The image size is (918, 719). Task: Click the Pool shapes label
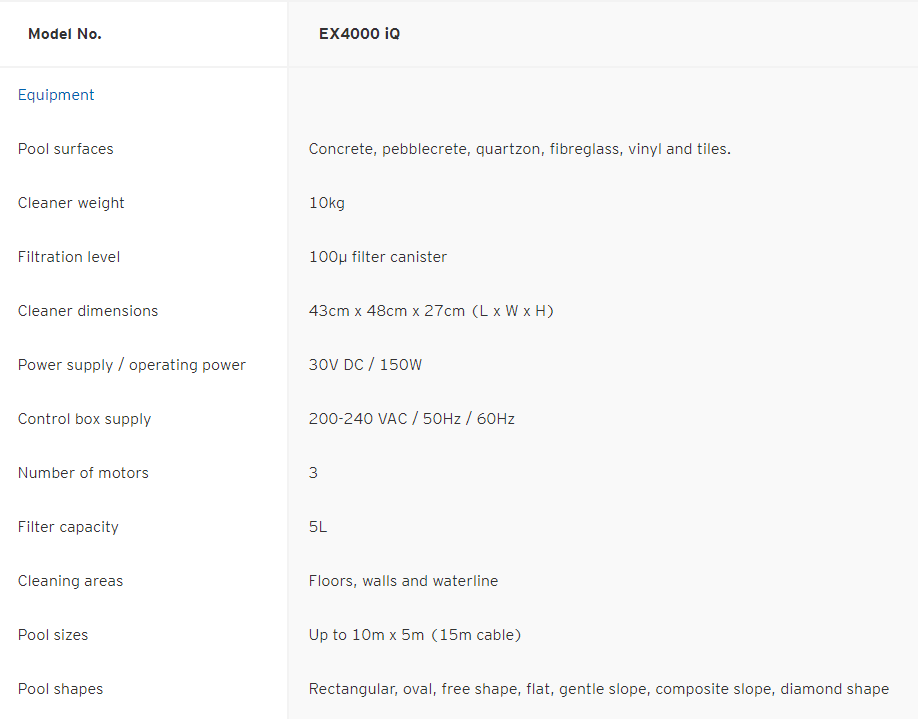pos(61,689)
